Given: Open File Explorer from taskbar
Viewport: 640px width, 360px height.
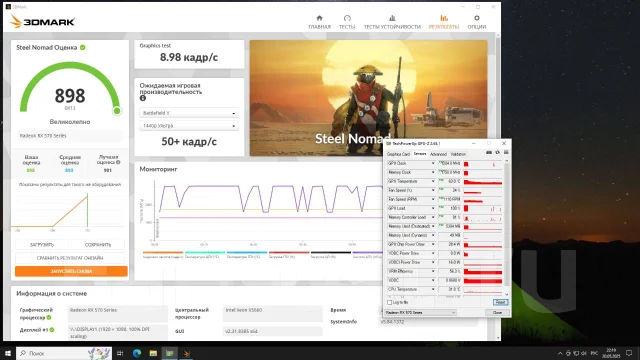Looking at the screenshot, I should coord(153,353).
